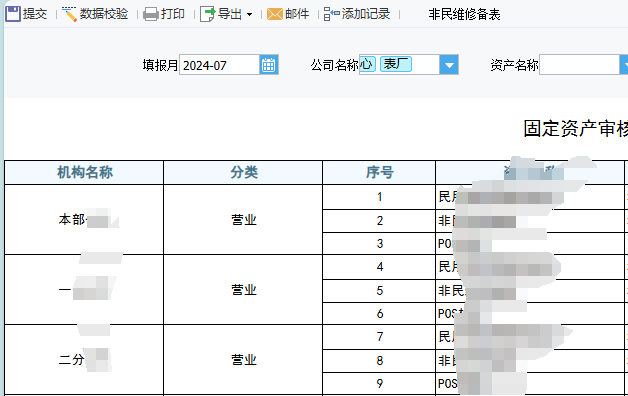This screenshot has height=396, width=628.
Task: Click the 非民维修备表 title
Action: [464, 14]
